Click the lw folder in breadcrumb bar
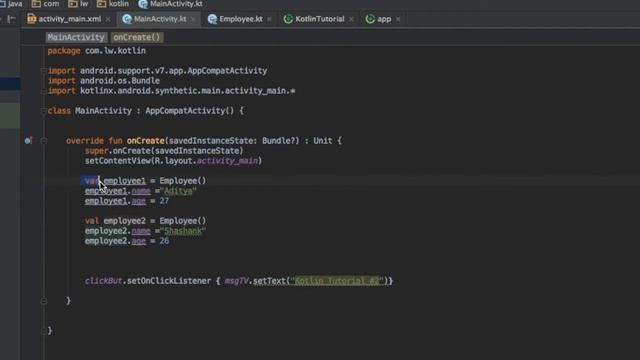Image resolution: width=640 pixels, height=360 pixels. pos(78,4)
